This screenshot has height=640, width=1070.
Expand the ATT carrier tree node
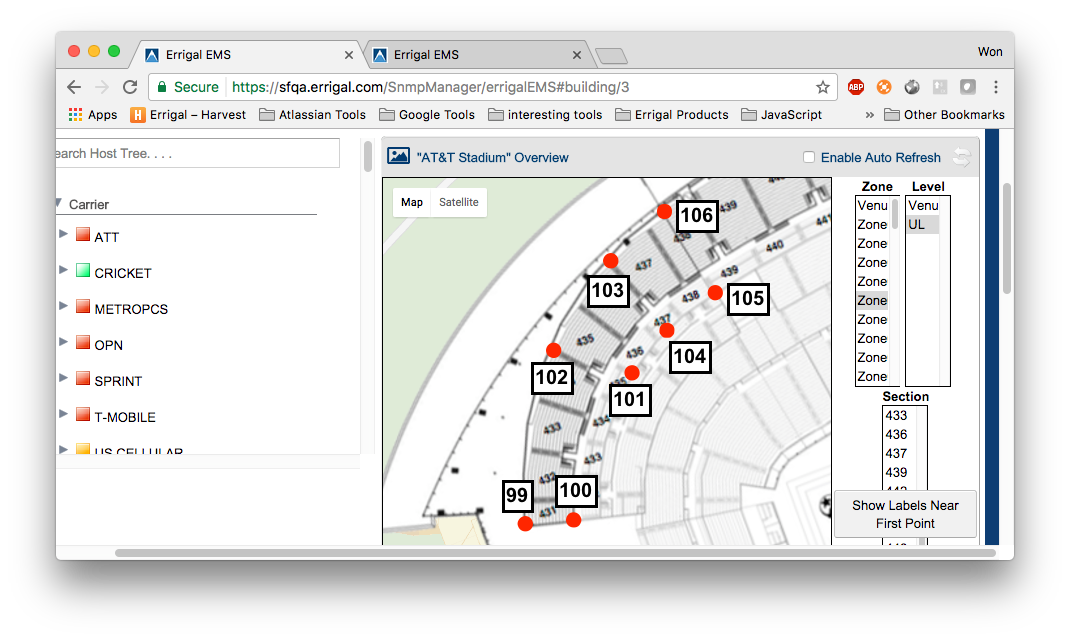pyautogui.click(x=64, y=234)
